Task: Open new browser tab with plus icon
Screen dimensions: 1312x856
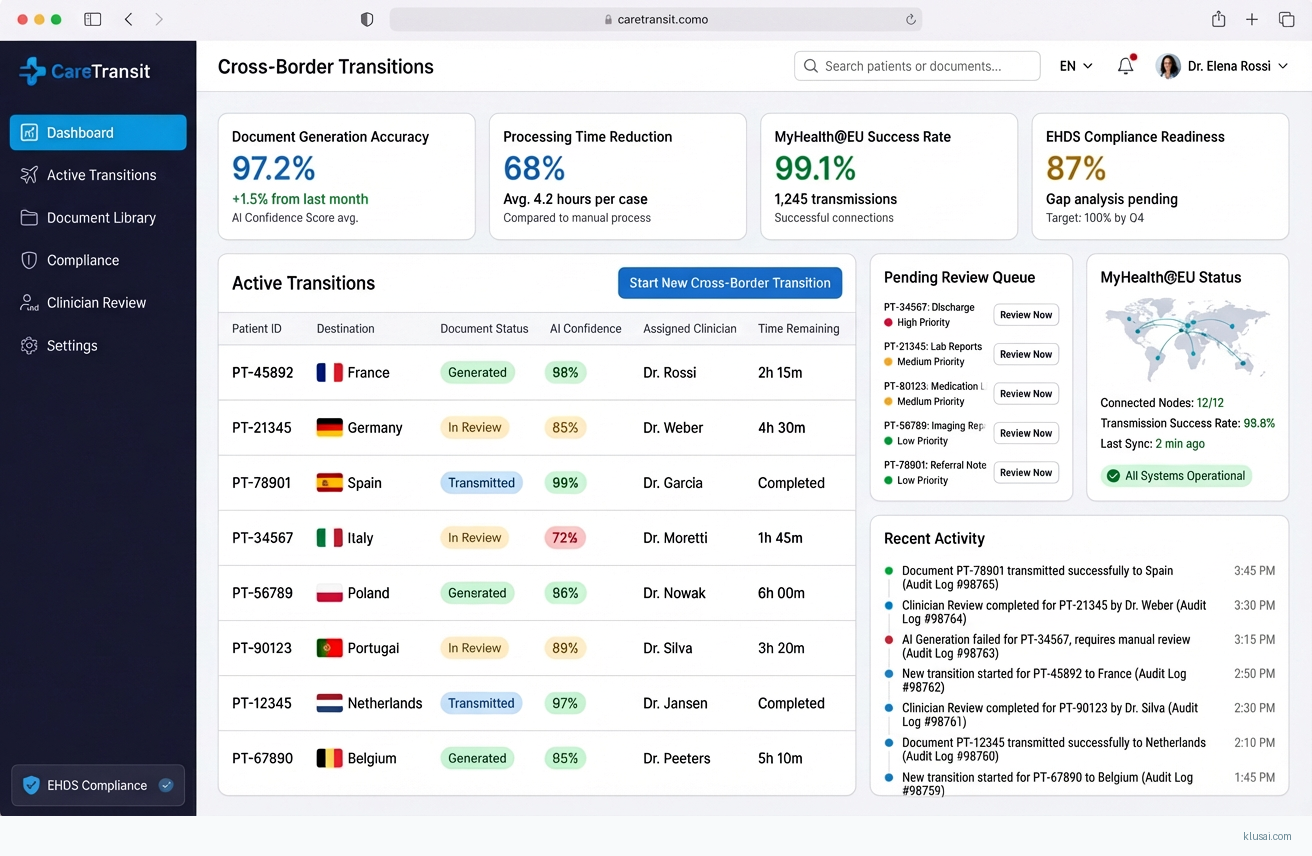Action: click(x=1252, y=19)
